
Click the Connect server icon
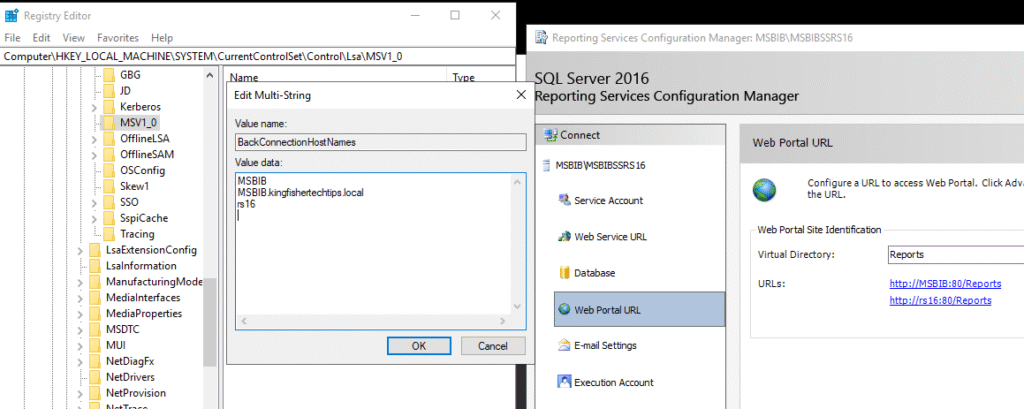click(551, 135)
